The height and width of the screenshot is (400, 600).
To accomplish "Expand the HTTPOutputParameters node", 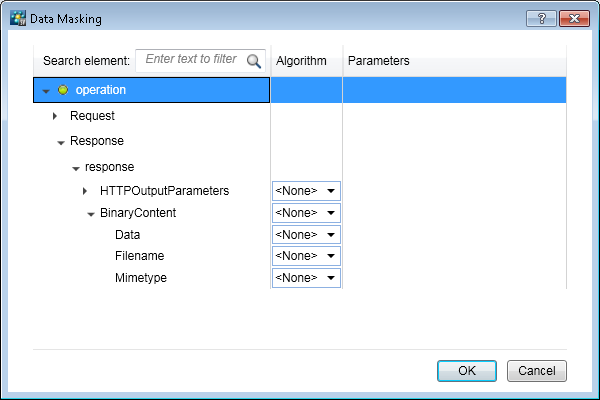I will (x=85, y=190).
